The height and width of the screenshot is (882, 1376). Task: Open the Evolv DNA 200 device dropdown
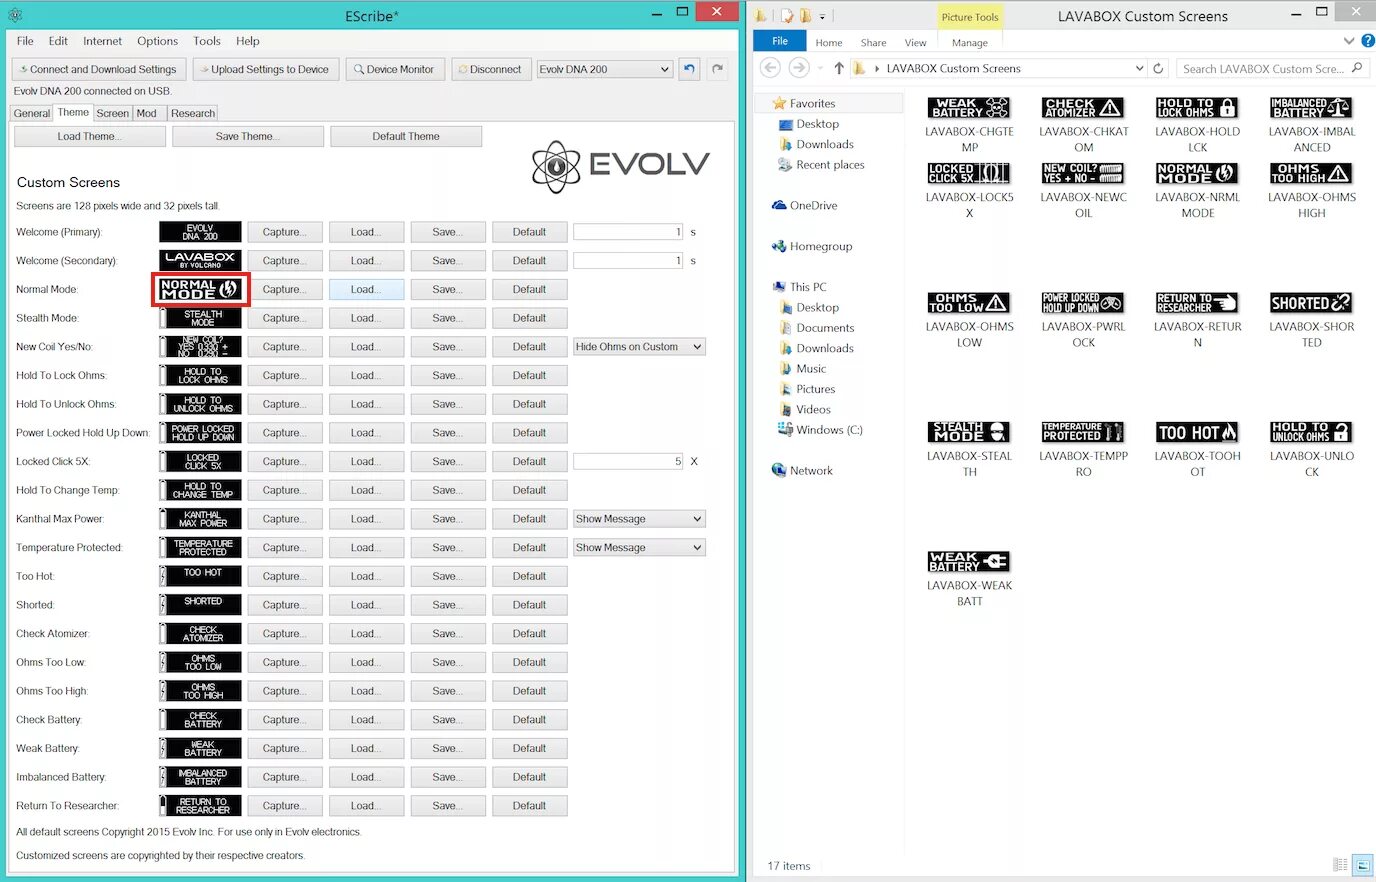point(604,69)
